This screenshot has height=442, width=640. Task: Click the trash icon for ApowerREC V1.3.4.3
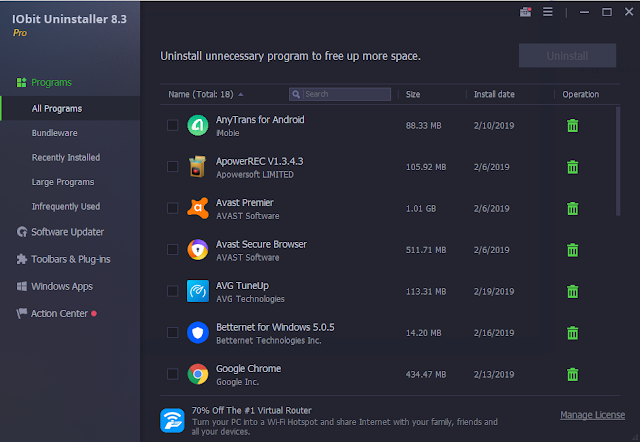pos(573,167)
